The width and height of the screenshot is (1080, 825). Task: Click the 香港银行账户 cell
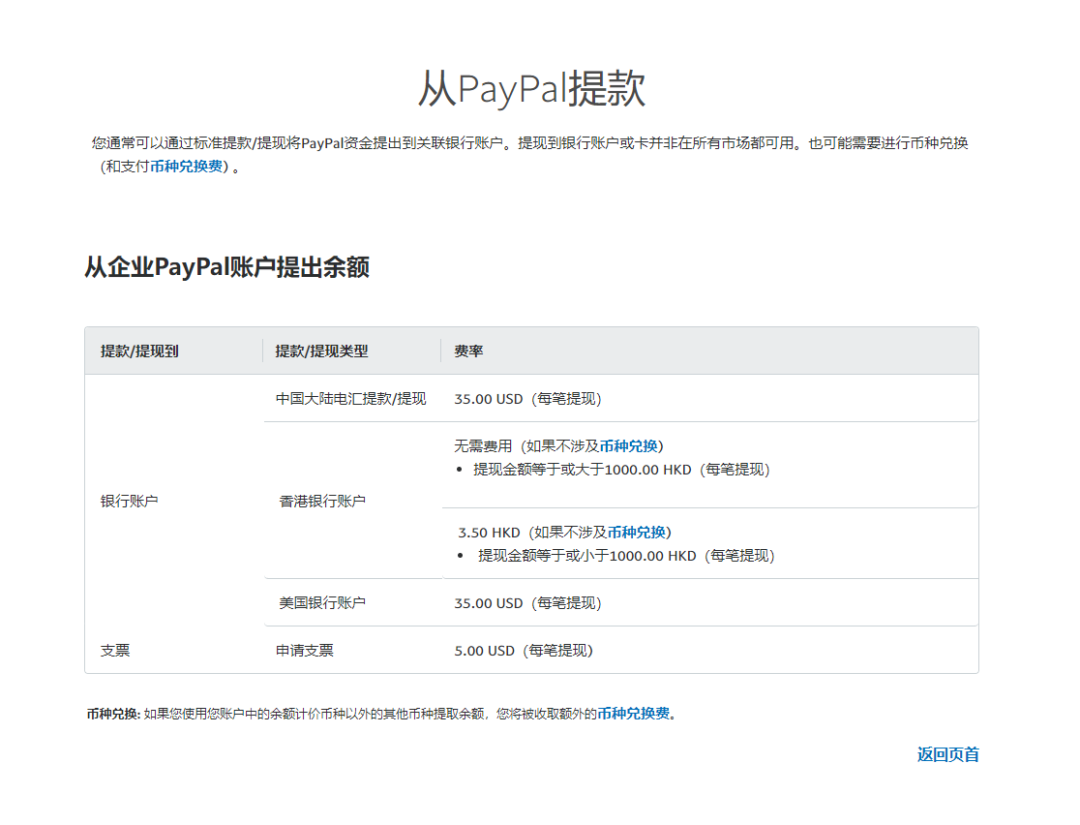(x=322, y=501)
